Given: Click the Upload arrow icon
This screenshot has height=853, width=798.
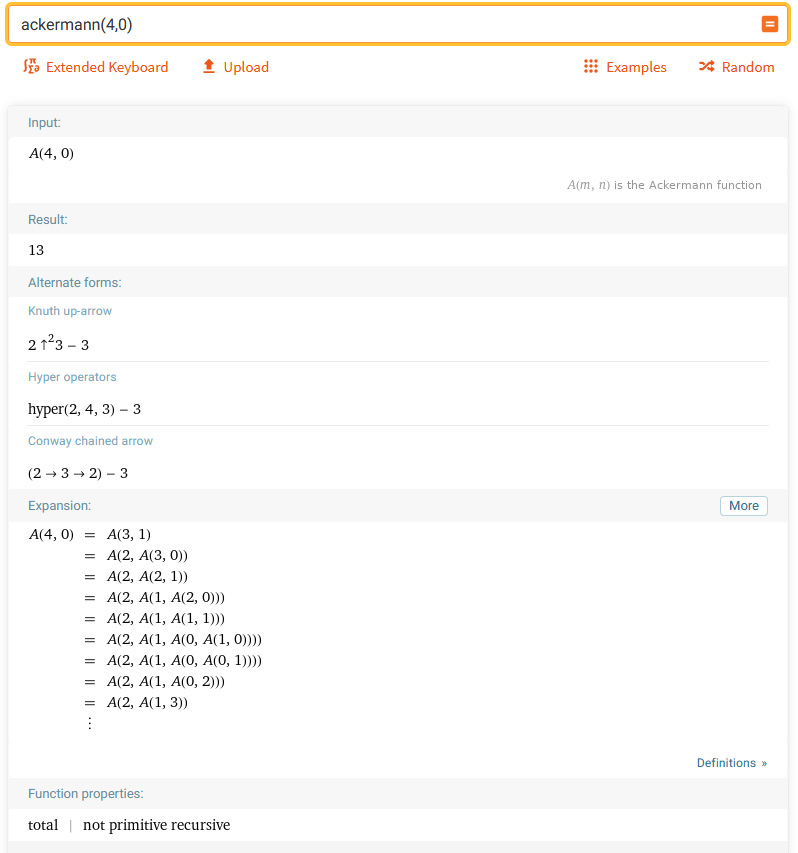Looking at the screenshot, I should (x=209, y=67).
